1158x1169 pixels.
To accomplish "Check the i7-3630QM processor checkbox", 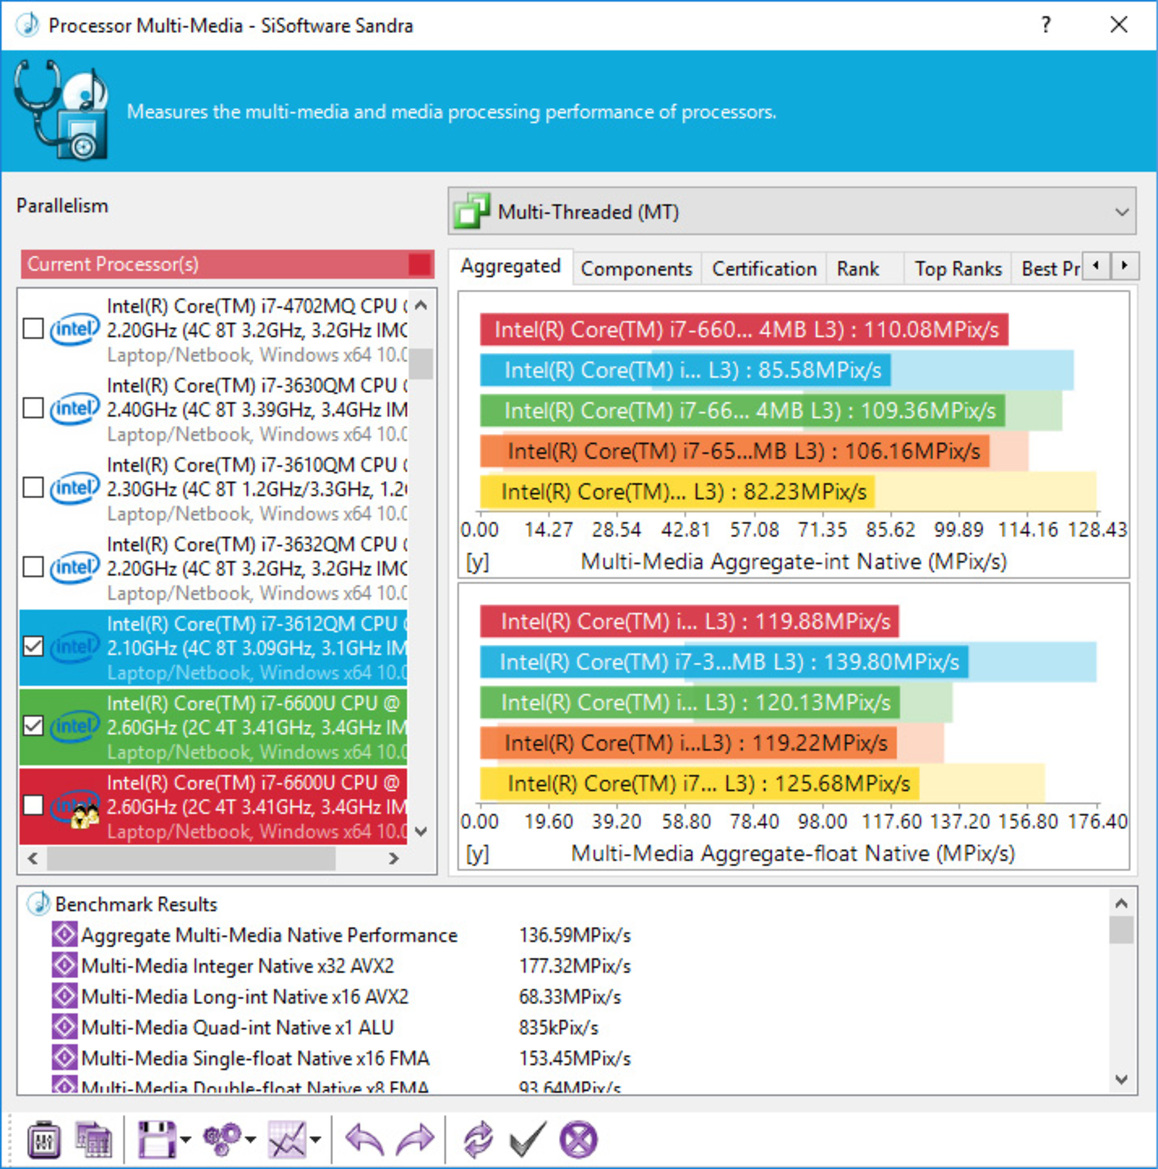I will 33,409.
